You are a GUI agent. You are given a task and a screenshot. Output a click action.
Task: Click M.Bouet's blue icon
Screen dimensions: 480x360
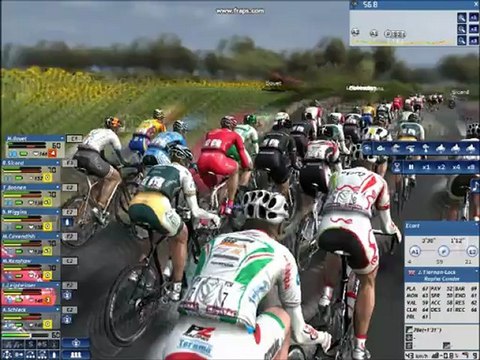(12, 154)
